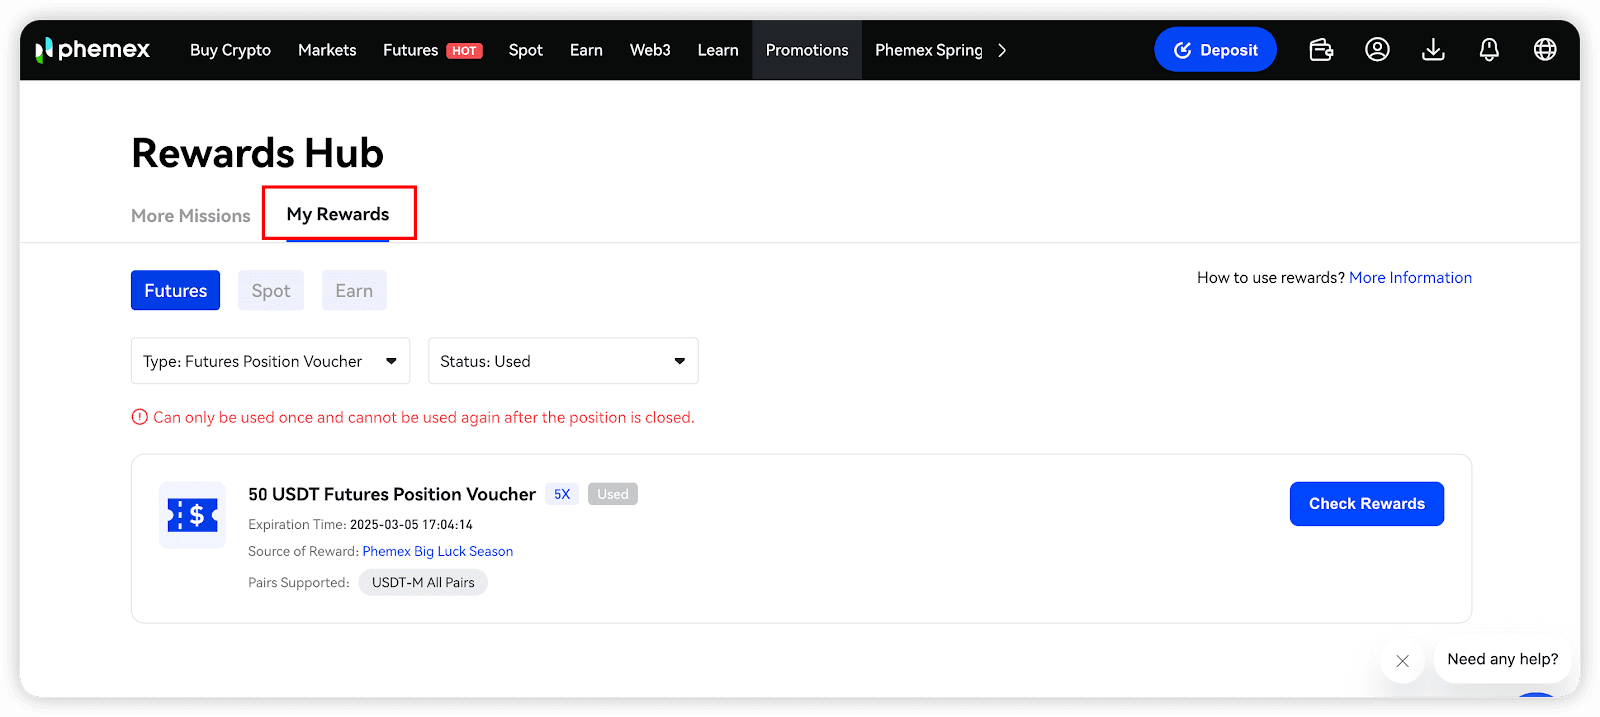The image size is (1600, 717).
Task: Open the Status: Used dropdown
Action: [563, 361]
